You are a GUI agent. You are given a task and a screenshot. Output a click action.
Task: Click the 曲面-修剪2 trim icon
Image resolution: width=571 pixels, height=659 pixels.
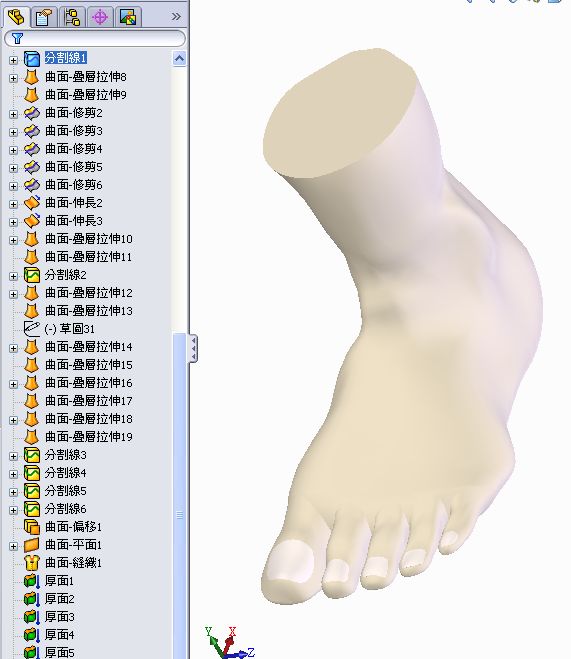(32, 113)
